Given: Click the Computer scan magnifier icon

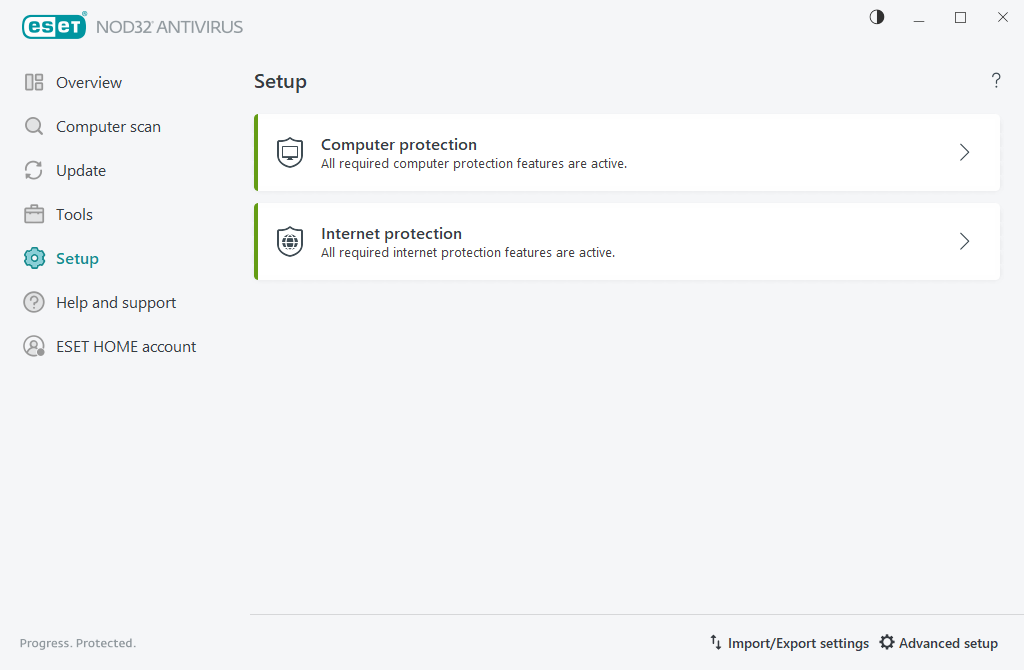Looking at the screenshot, I should (x=34, y=127).
